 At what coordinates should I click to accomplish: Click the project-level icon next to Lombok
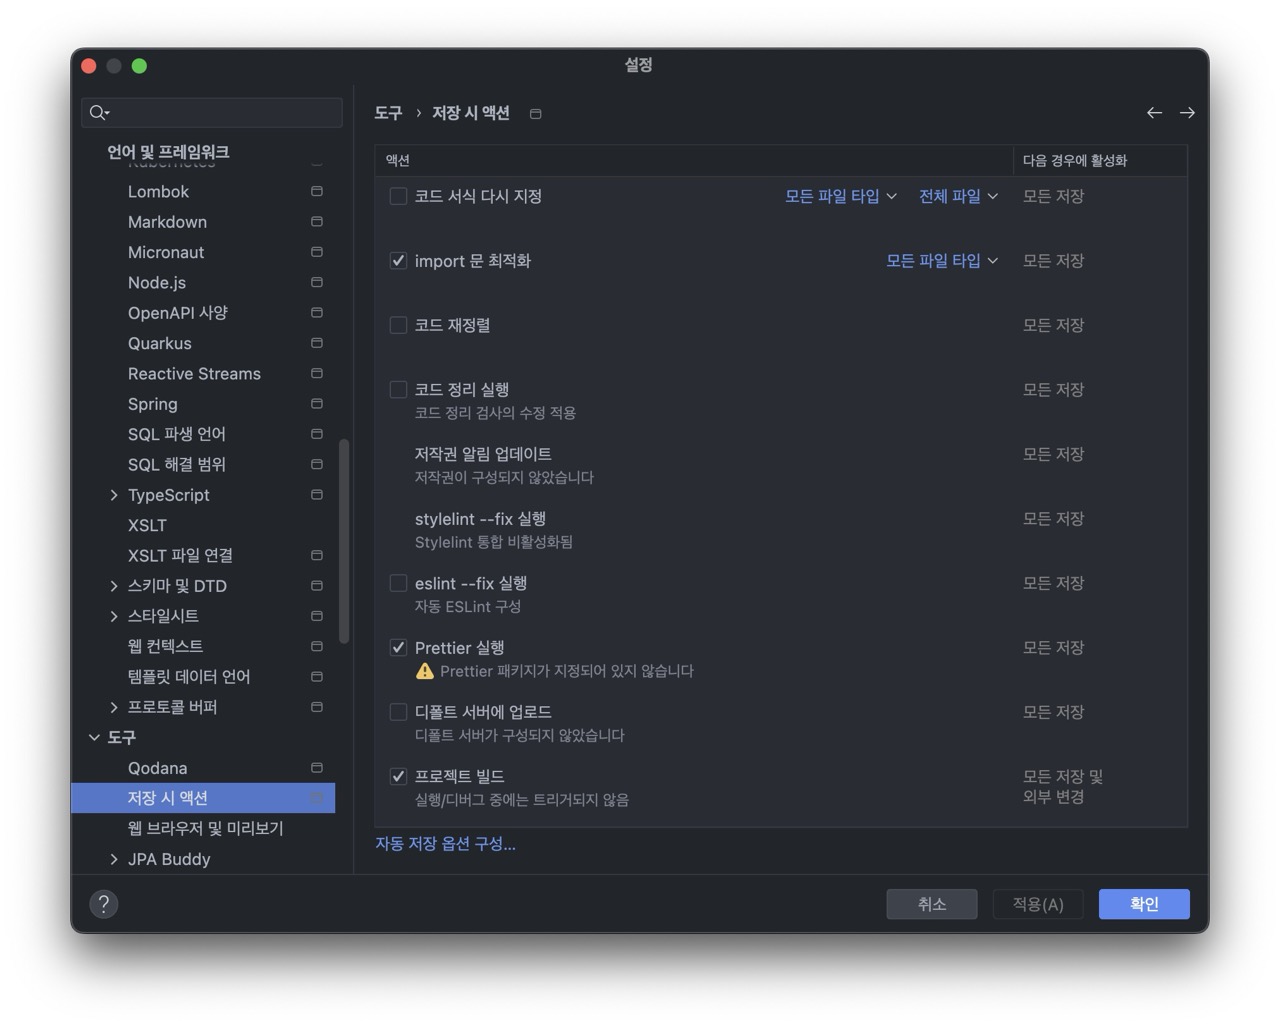click(x=317, y=191)
